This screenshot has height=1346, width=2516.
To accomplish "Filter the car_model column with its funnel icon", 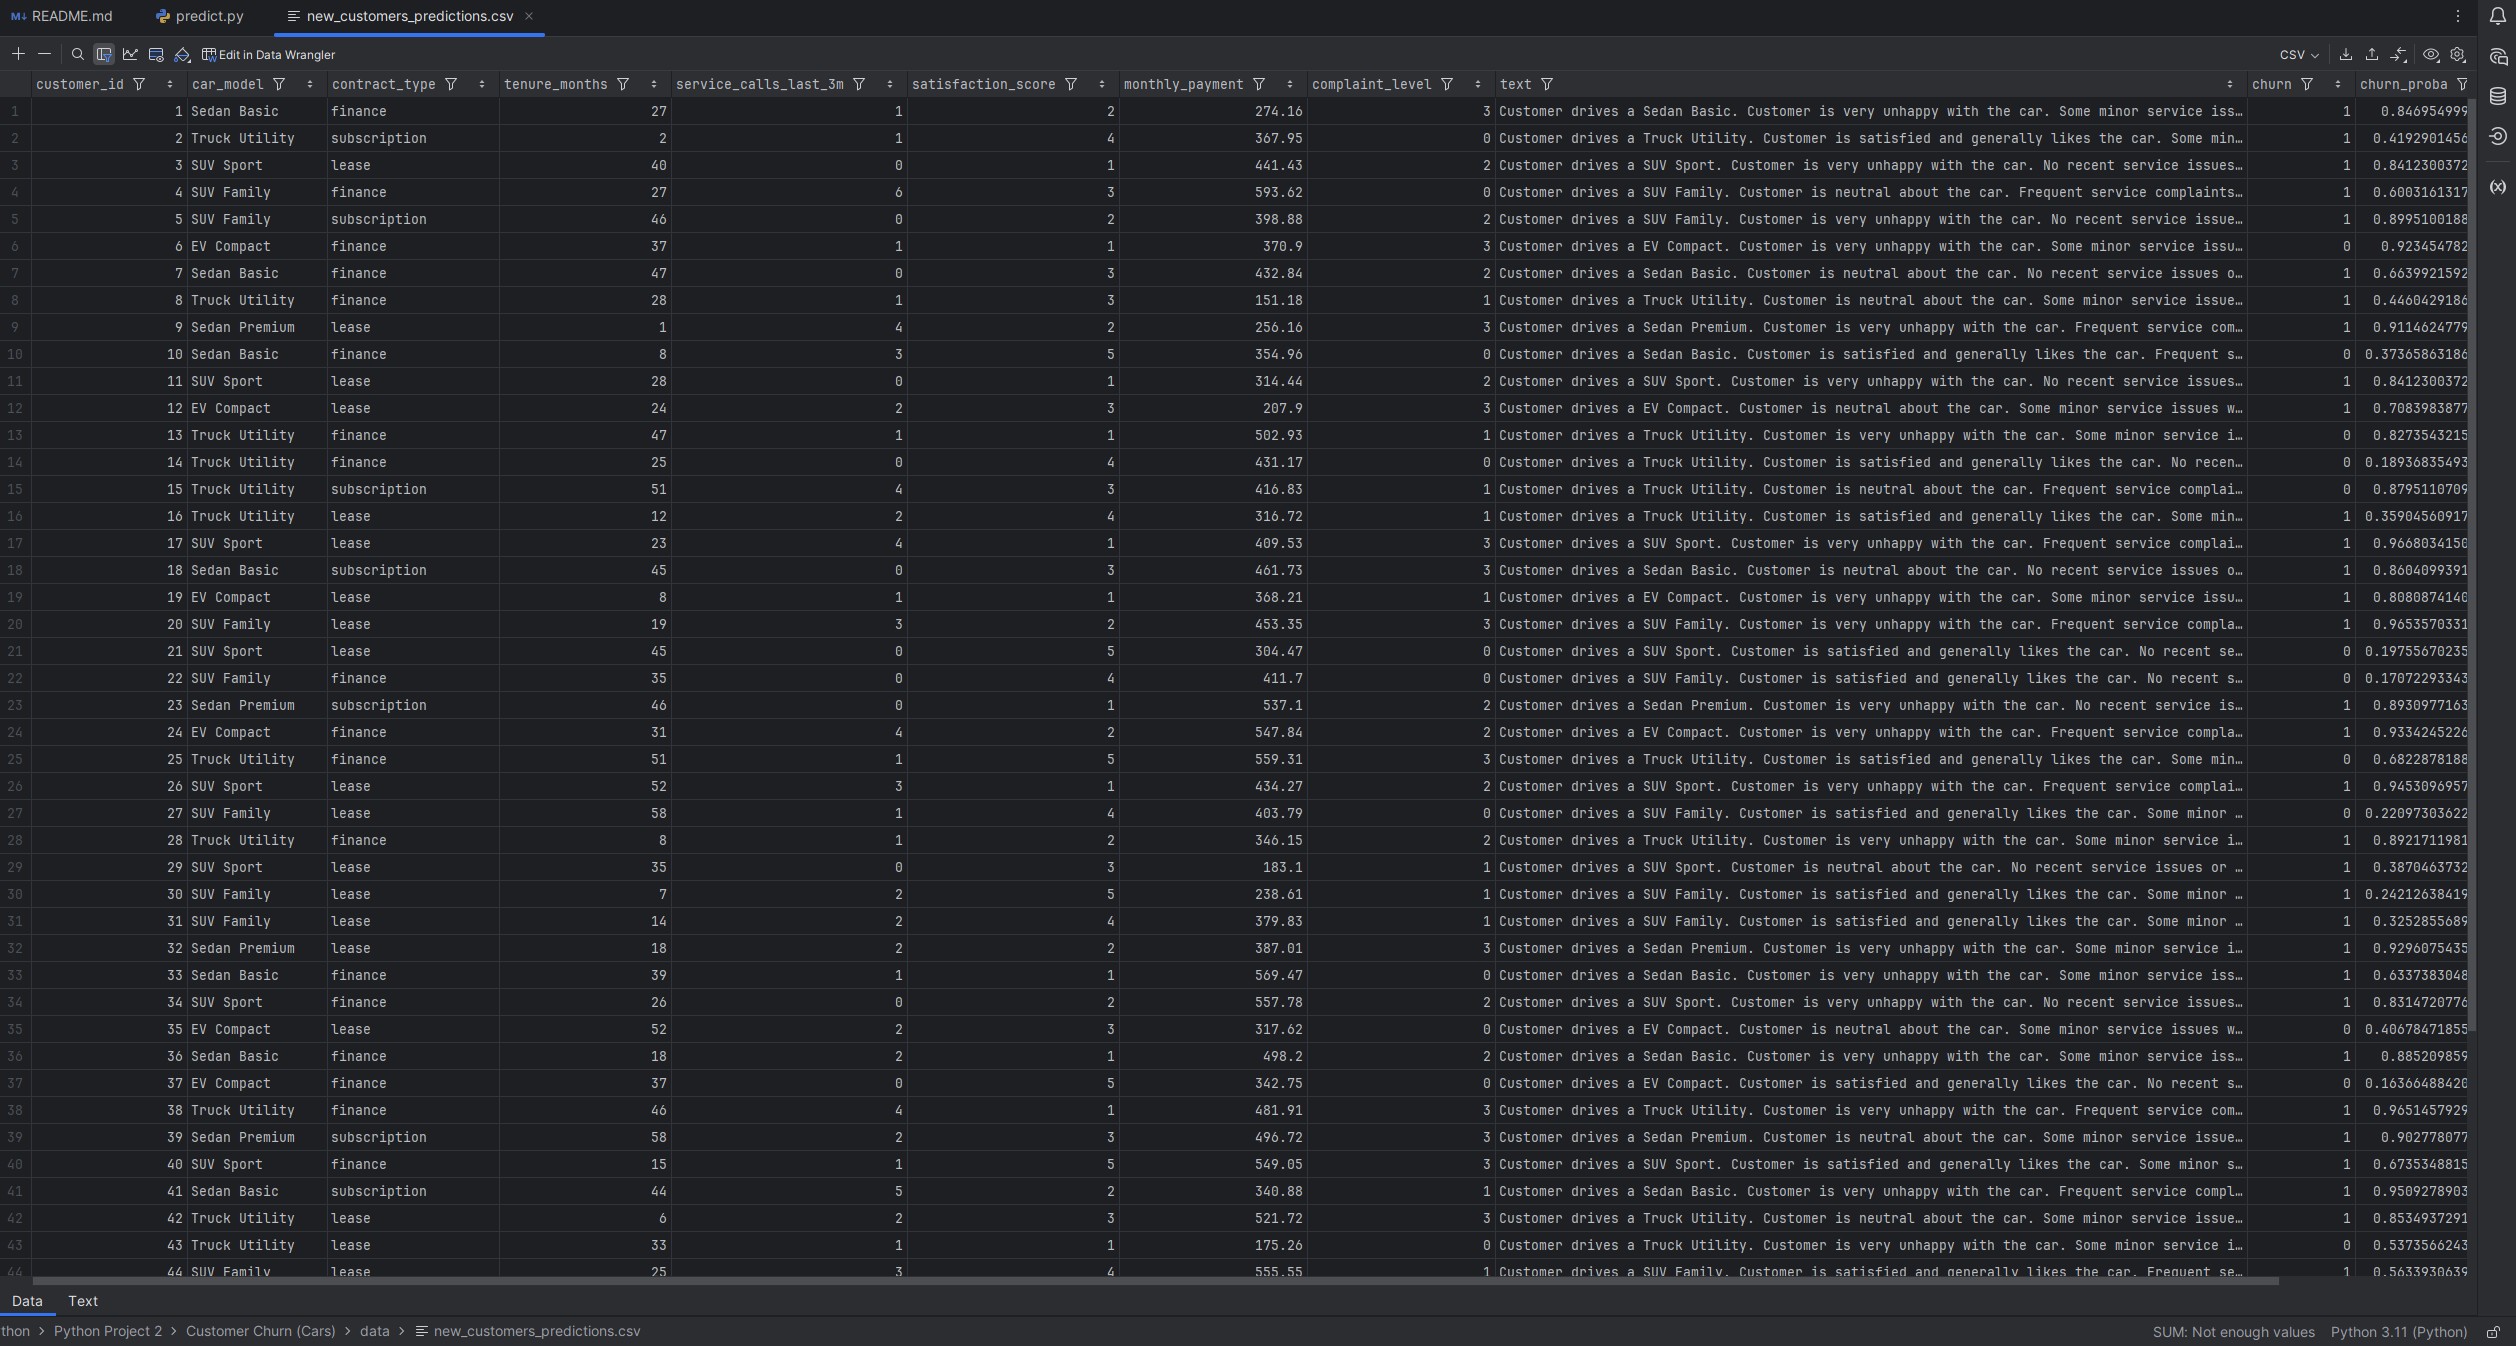I will [280, 84].
